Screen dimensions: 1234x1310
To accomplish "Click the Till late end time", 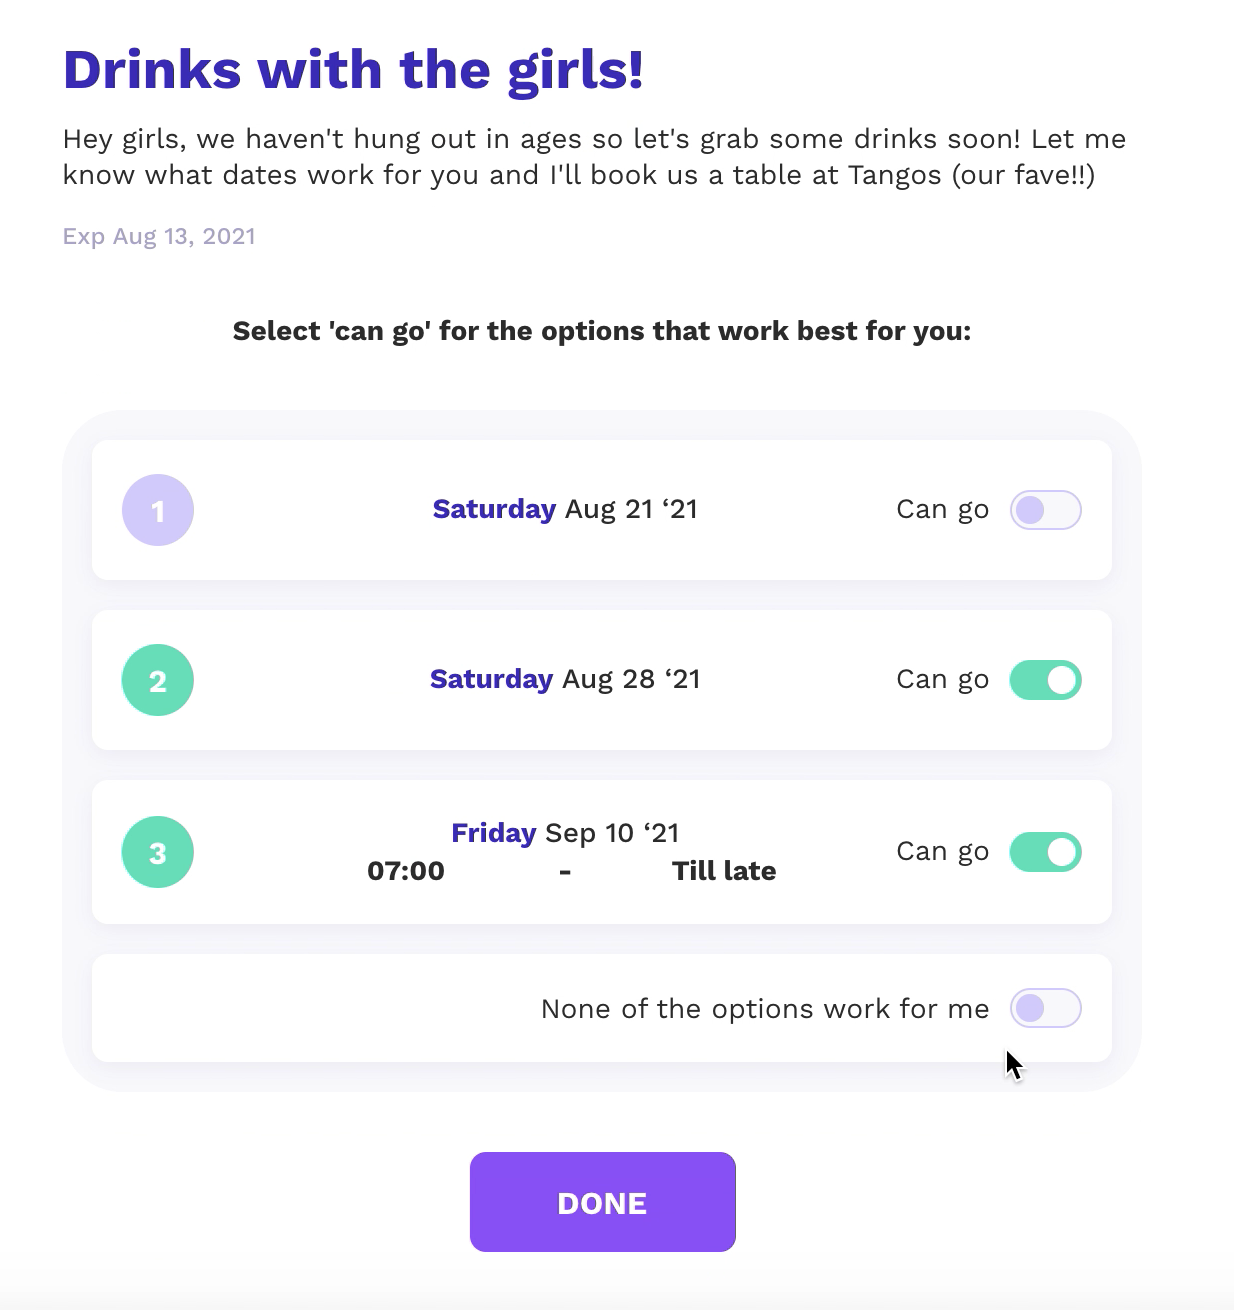I will [724, 871].
